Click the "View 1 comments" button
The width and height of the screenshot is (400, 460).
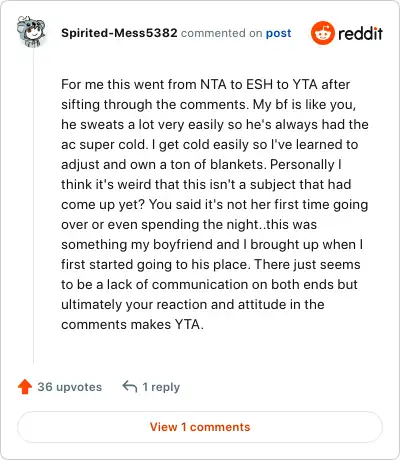click(200, 427)
